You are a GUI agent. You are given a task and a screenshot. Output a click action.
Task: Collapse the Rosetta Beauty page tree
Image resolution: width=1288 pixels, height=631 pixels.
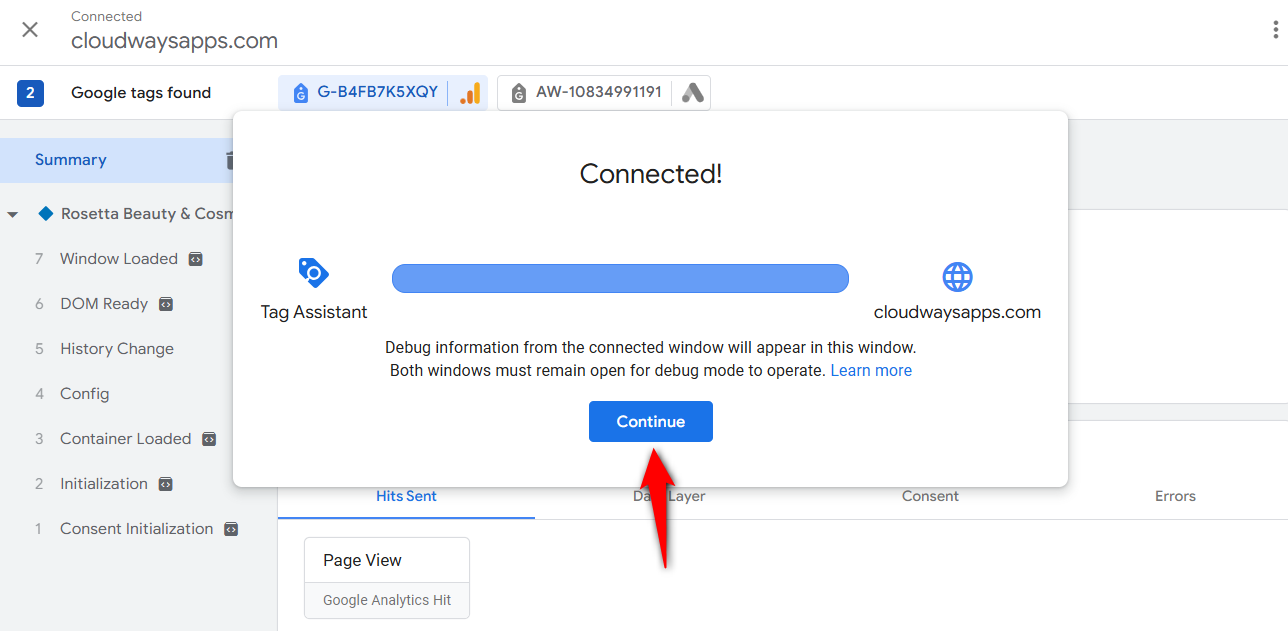tap(12, 214)
